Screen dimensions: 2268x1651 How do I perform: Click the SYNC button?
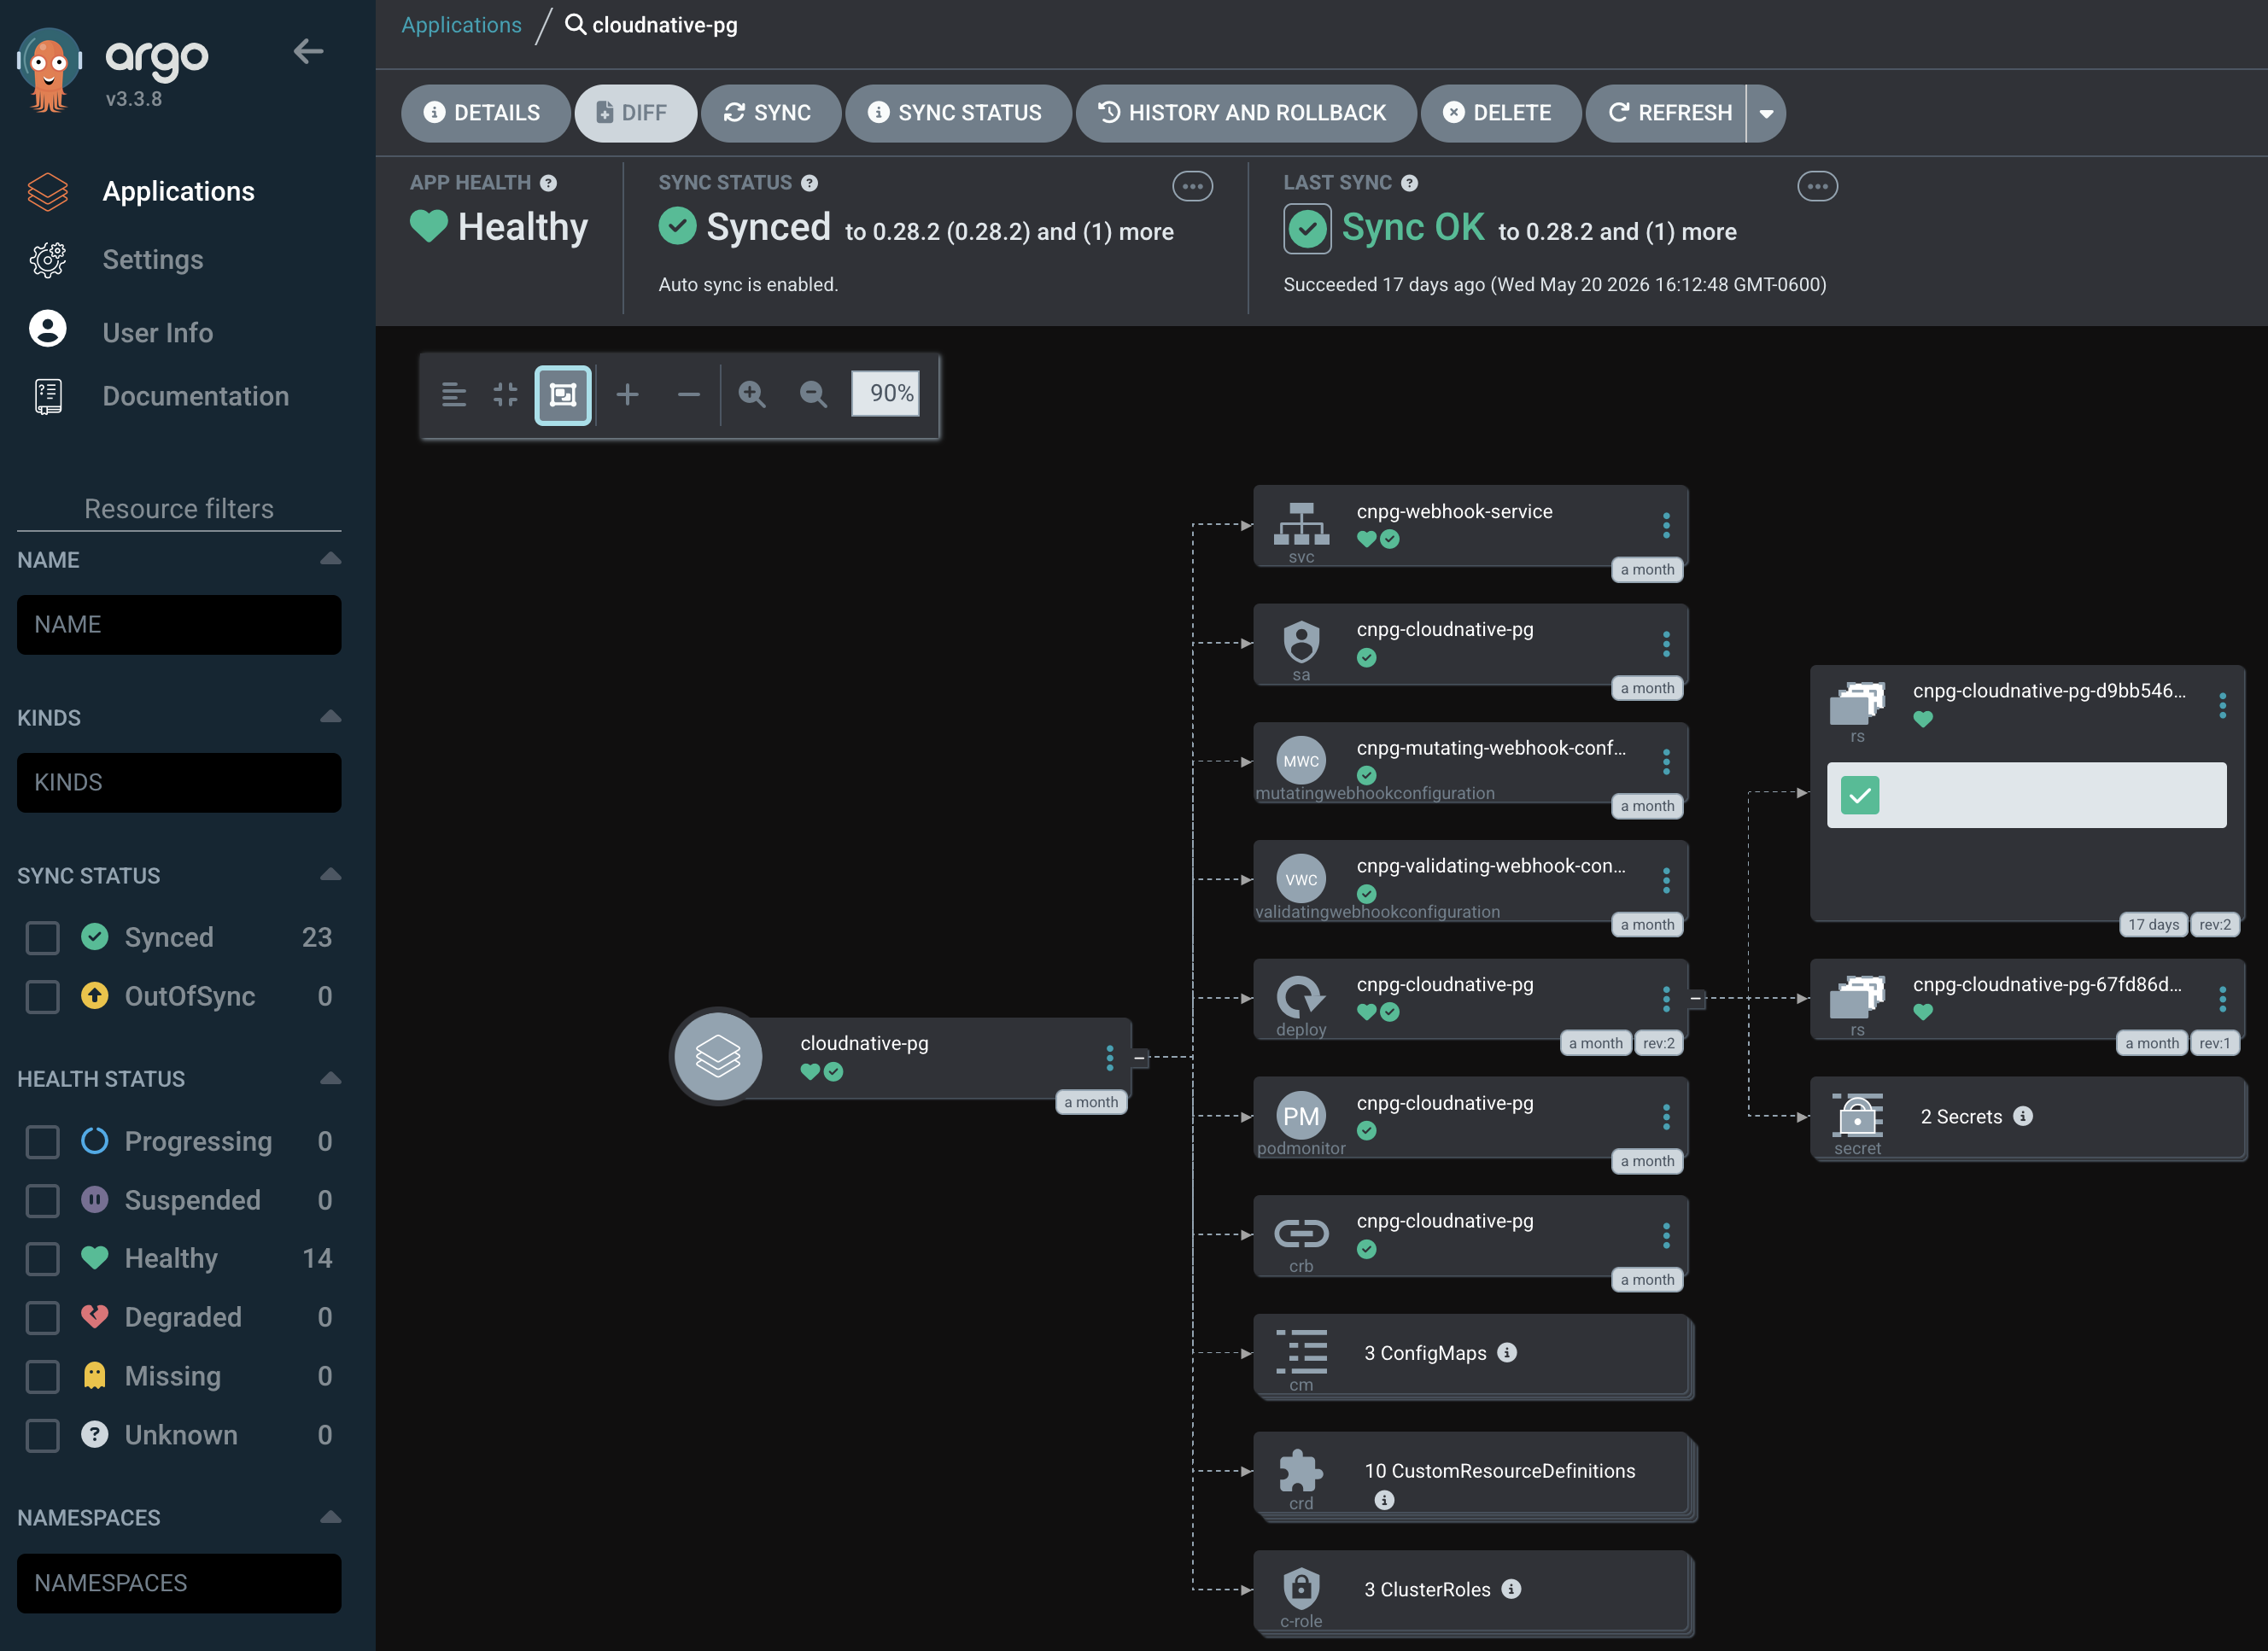coord(770,113)
